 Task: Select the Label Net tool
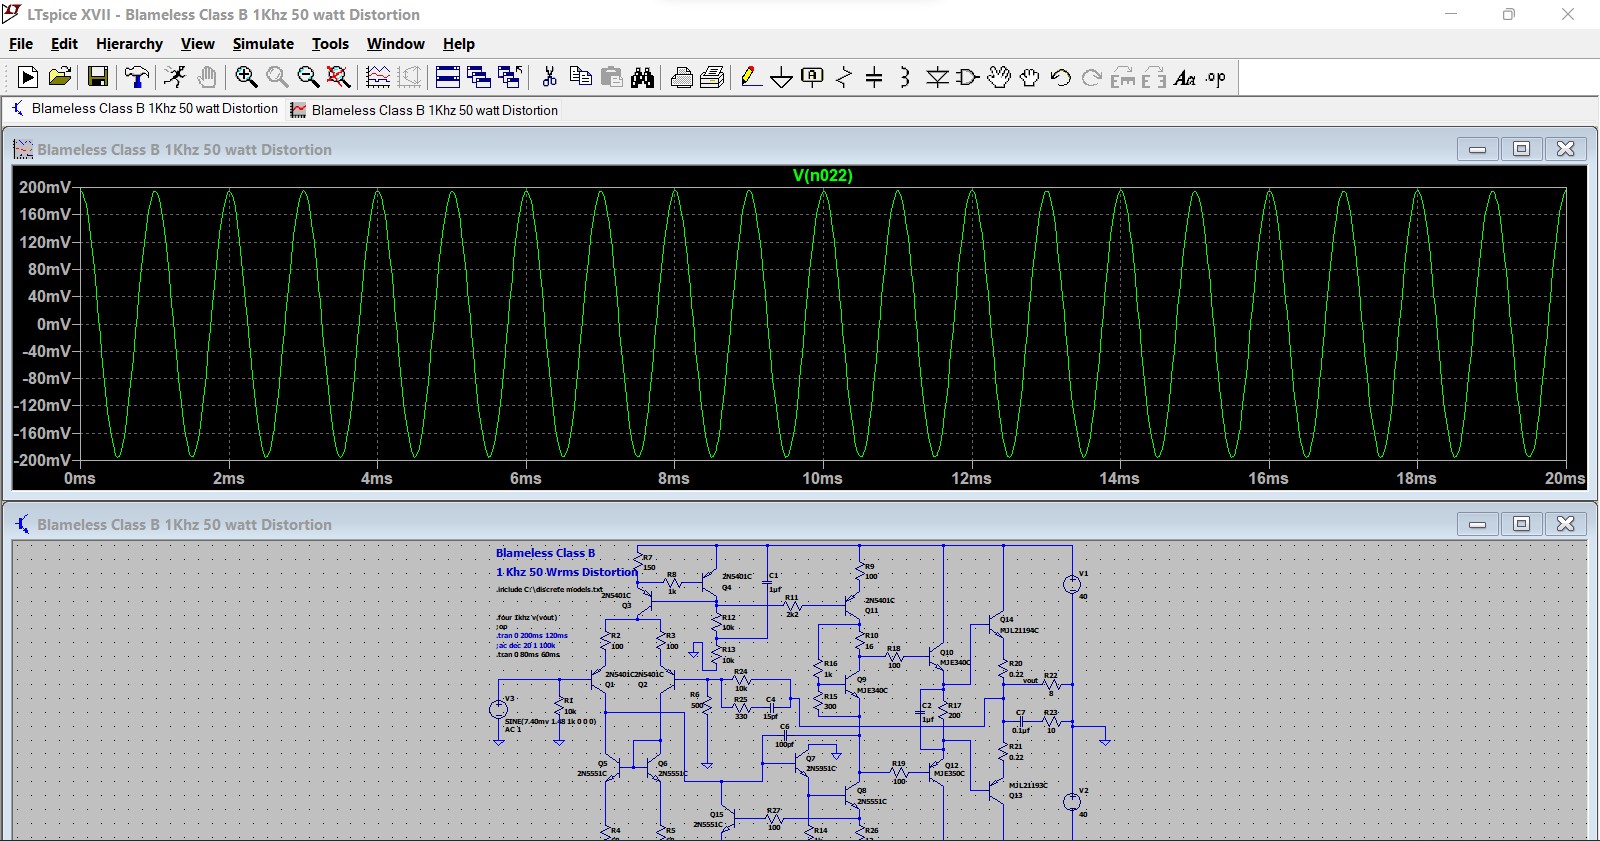click(x=813, y=77)
